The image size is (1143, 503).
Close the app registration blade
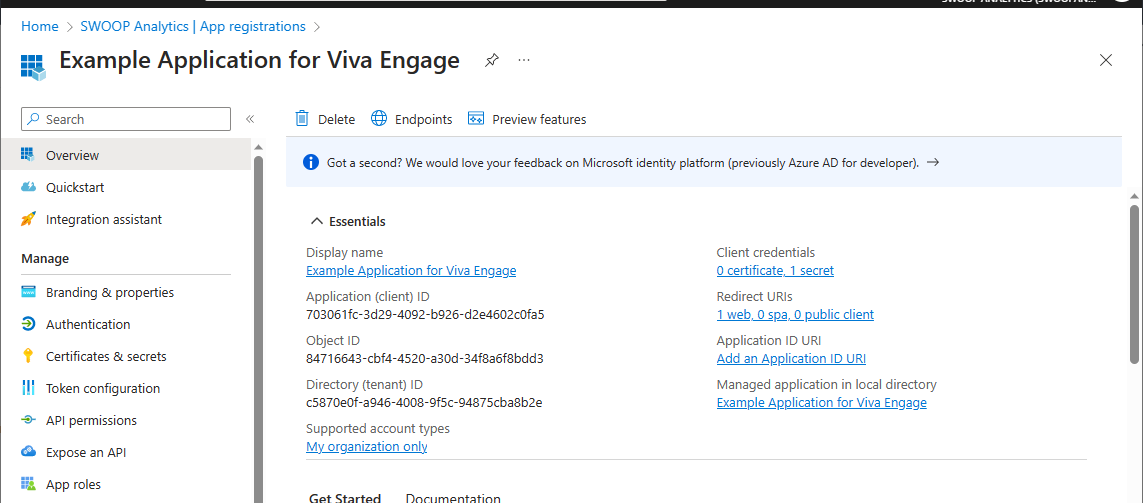click(x=1106, y=61)
